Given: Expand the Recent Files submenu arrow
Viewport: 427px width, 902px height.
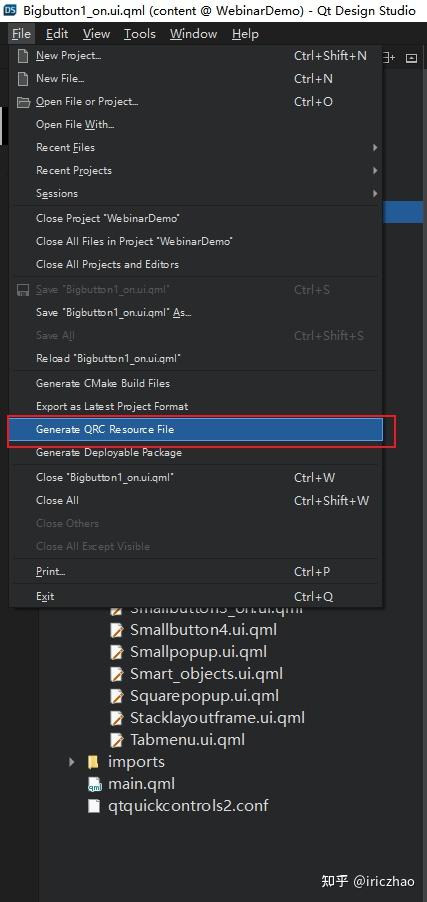Looking at the screenshot, I should point(375,148).
